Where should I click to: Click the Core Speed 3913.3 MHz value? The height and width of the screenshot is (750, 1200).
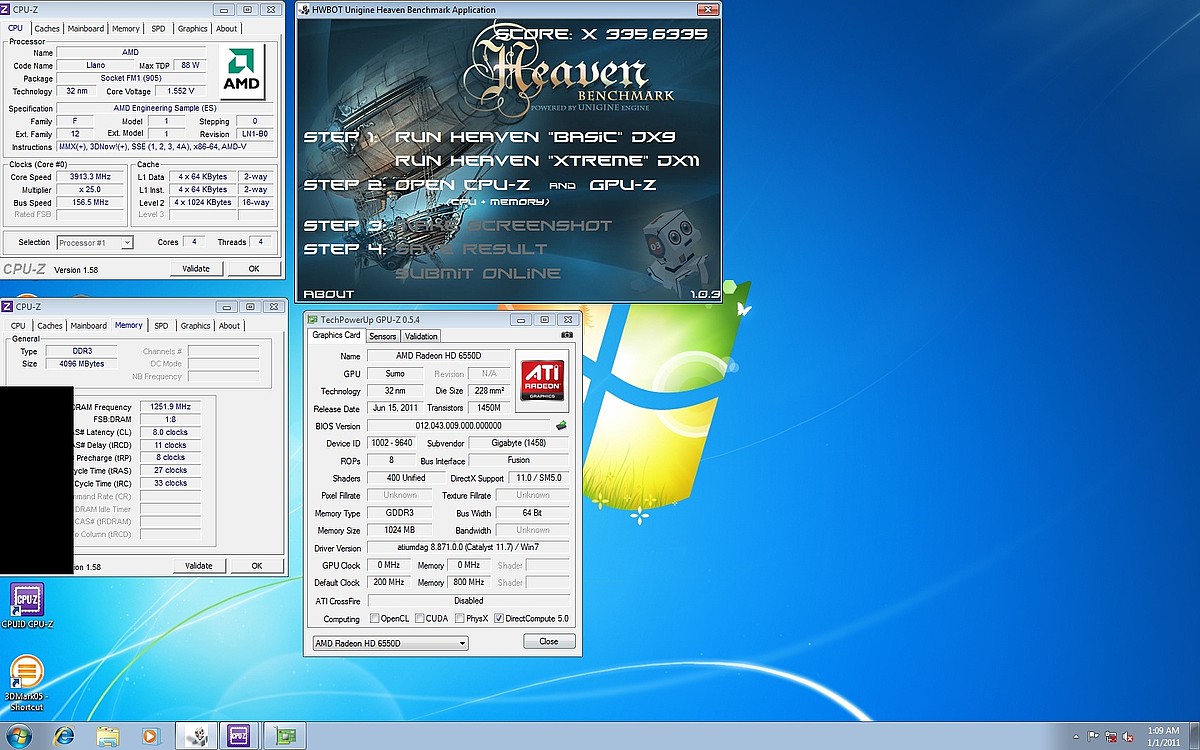88,177
